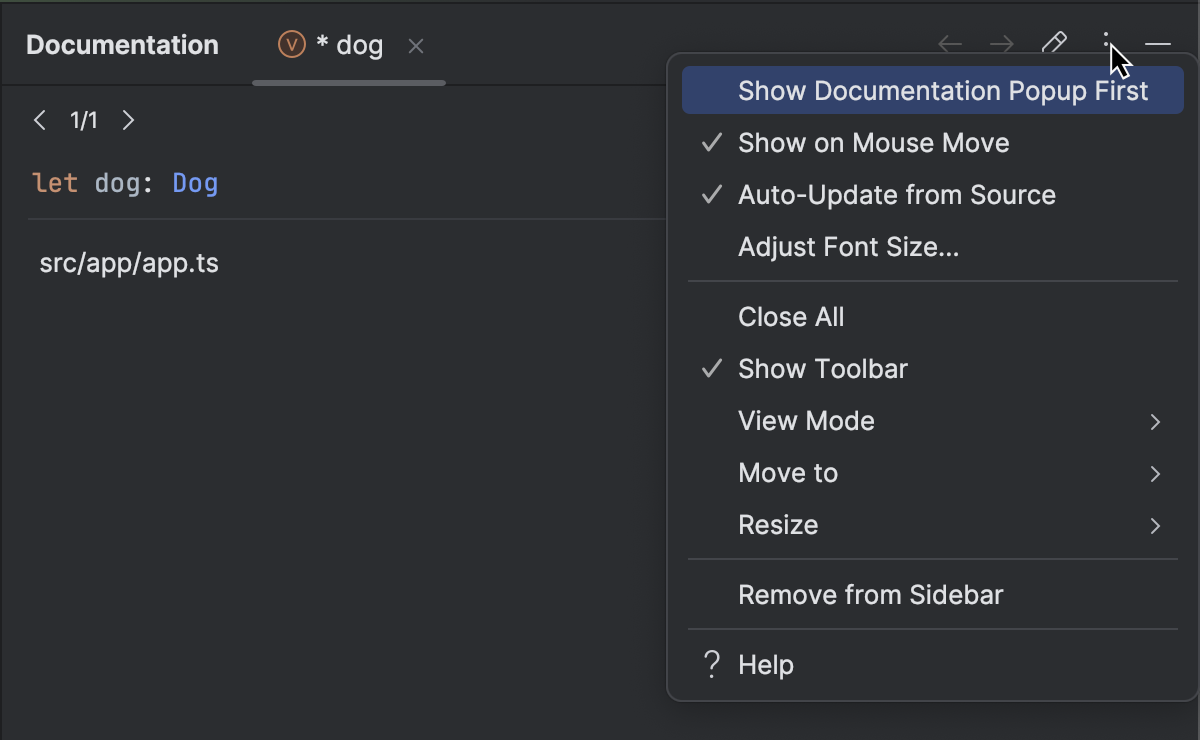Expand the View Mode submenu
The height and width of the screenshot is (740, 1200).
[806, 421]
